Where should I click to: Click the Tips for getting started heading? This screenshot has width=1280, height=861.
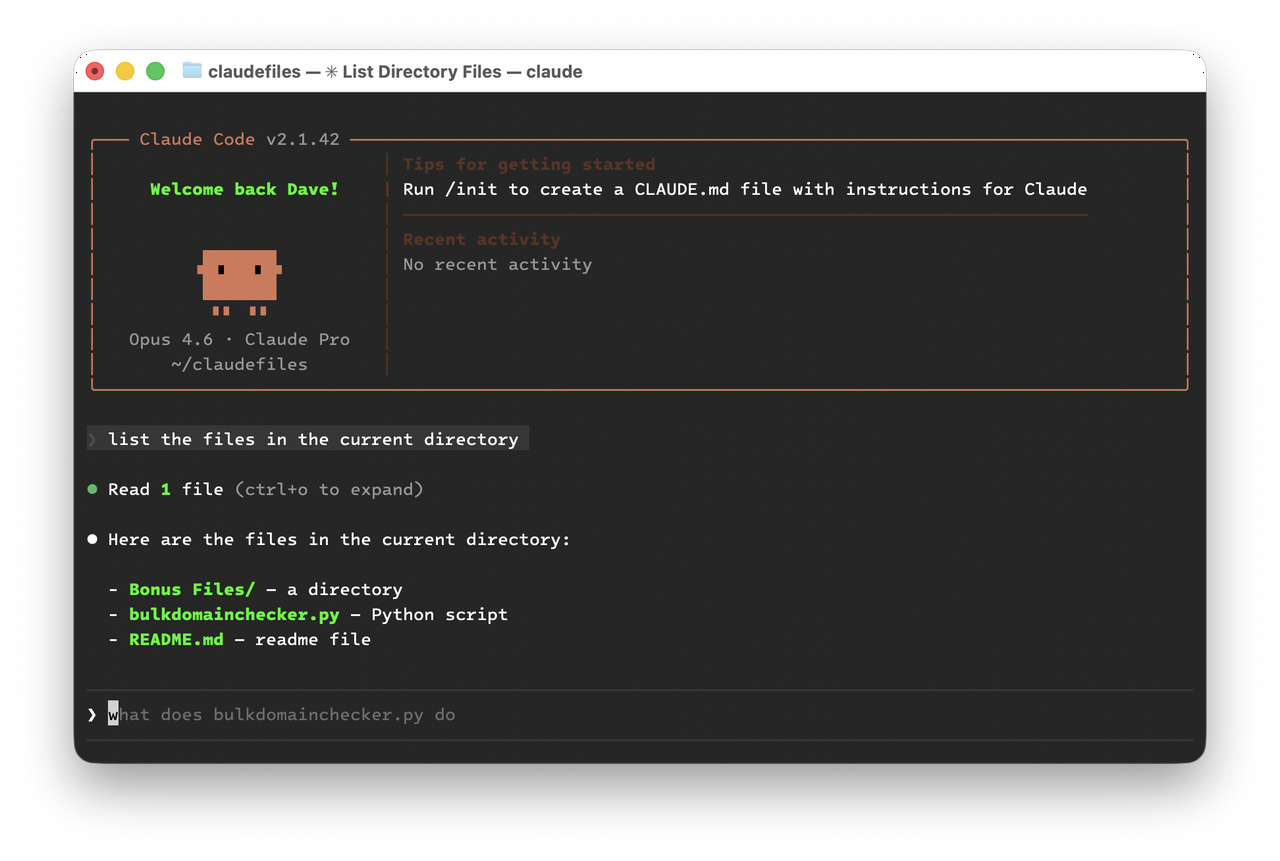pos(529,164)
